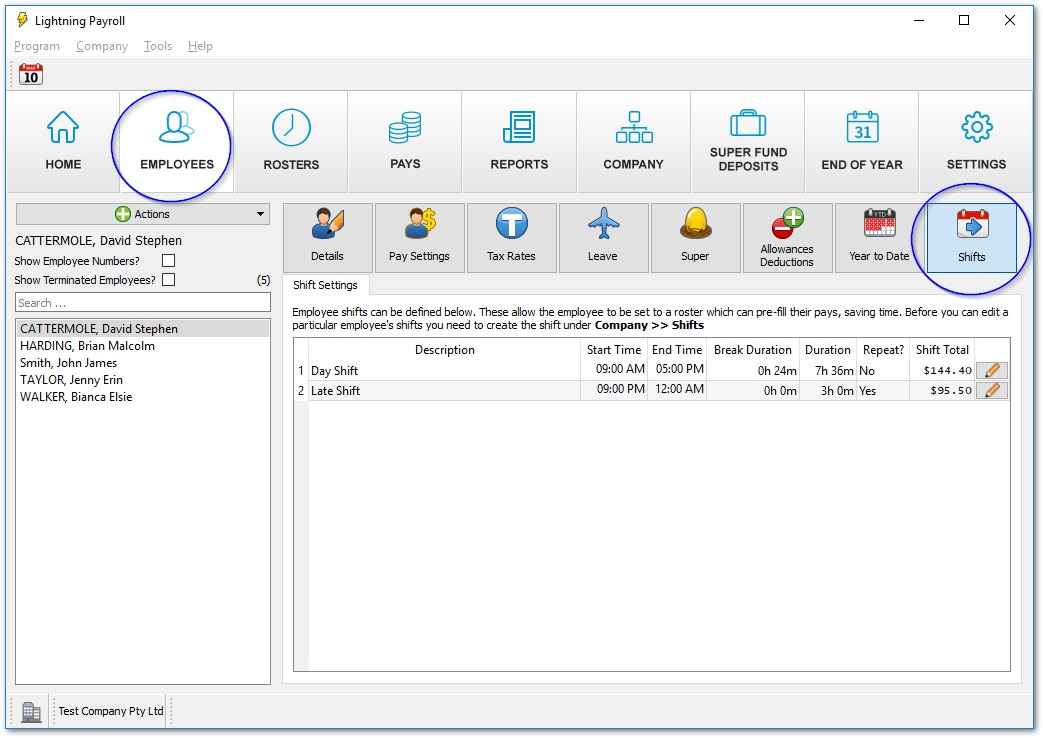Click the 3h 0m duration cell
The width and height of the screenshot is (1043, 738).
(827, 391)
